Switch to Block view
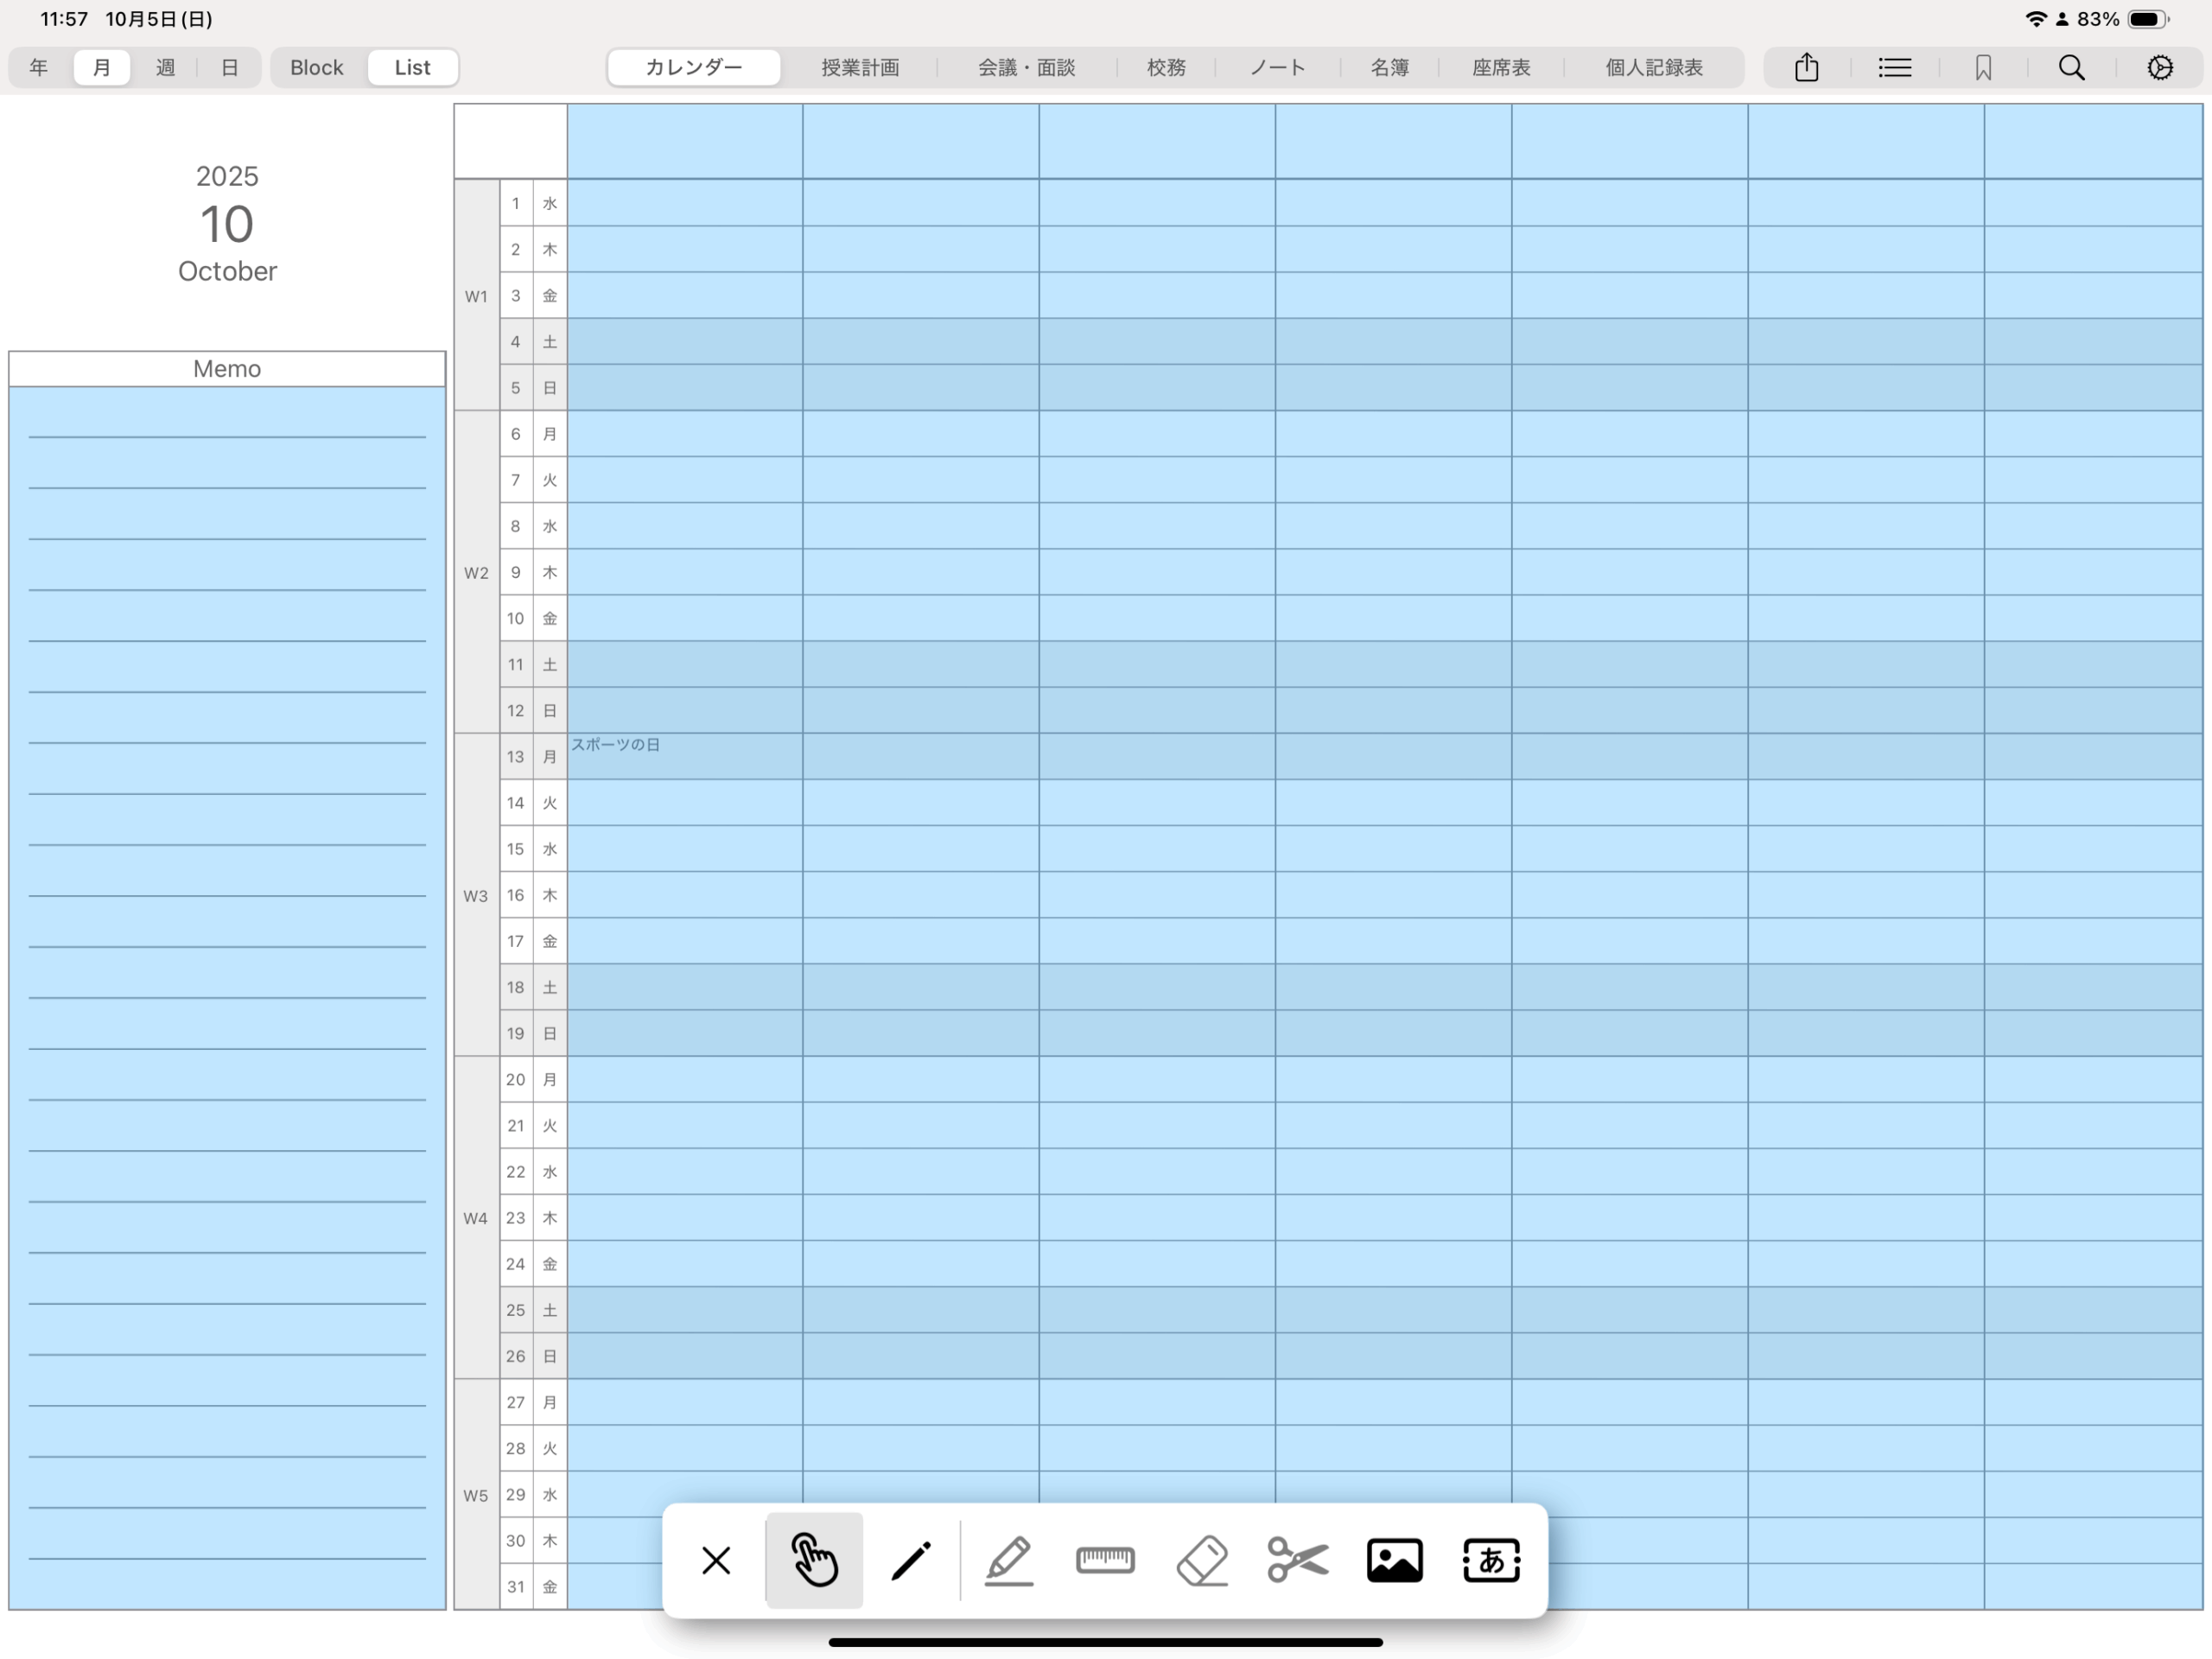The height and width of the screenshot is (1659, 2212). pyautogui.click(x=316, y=68)
